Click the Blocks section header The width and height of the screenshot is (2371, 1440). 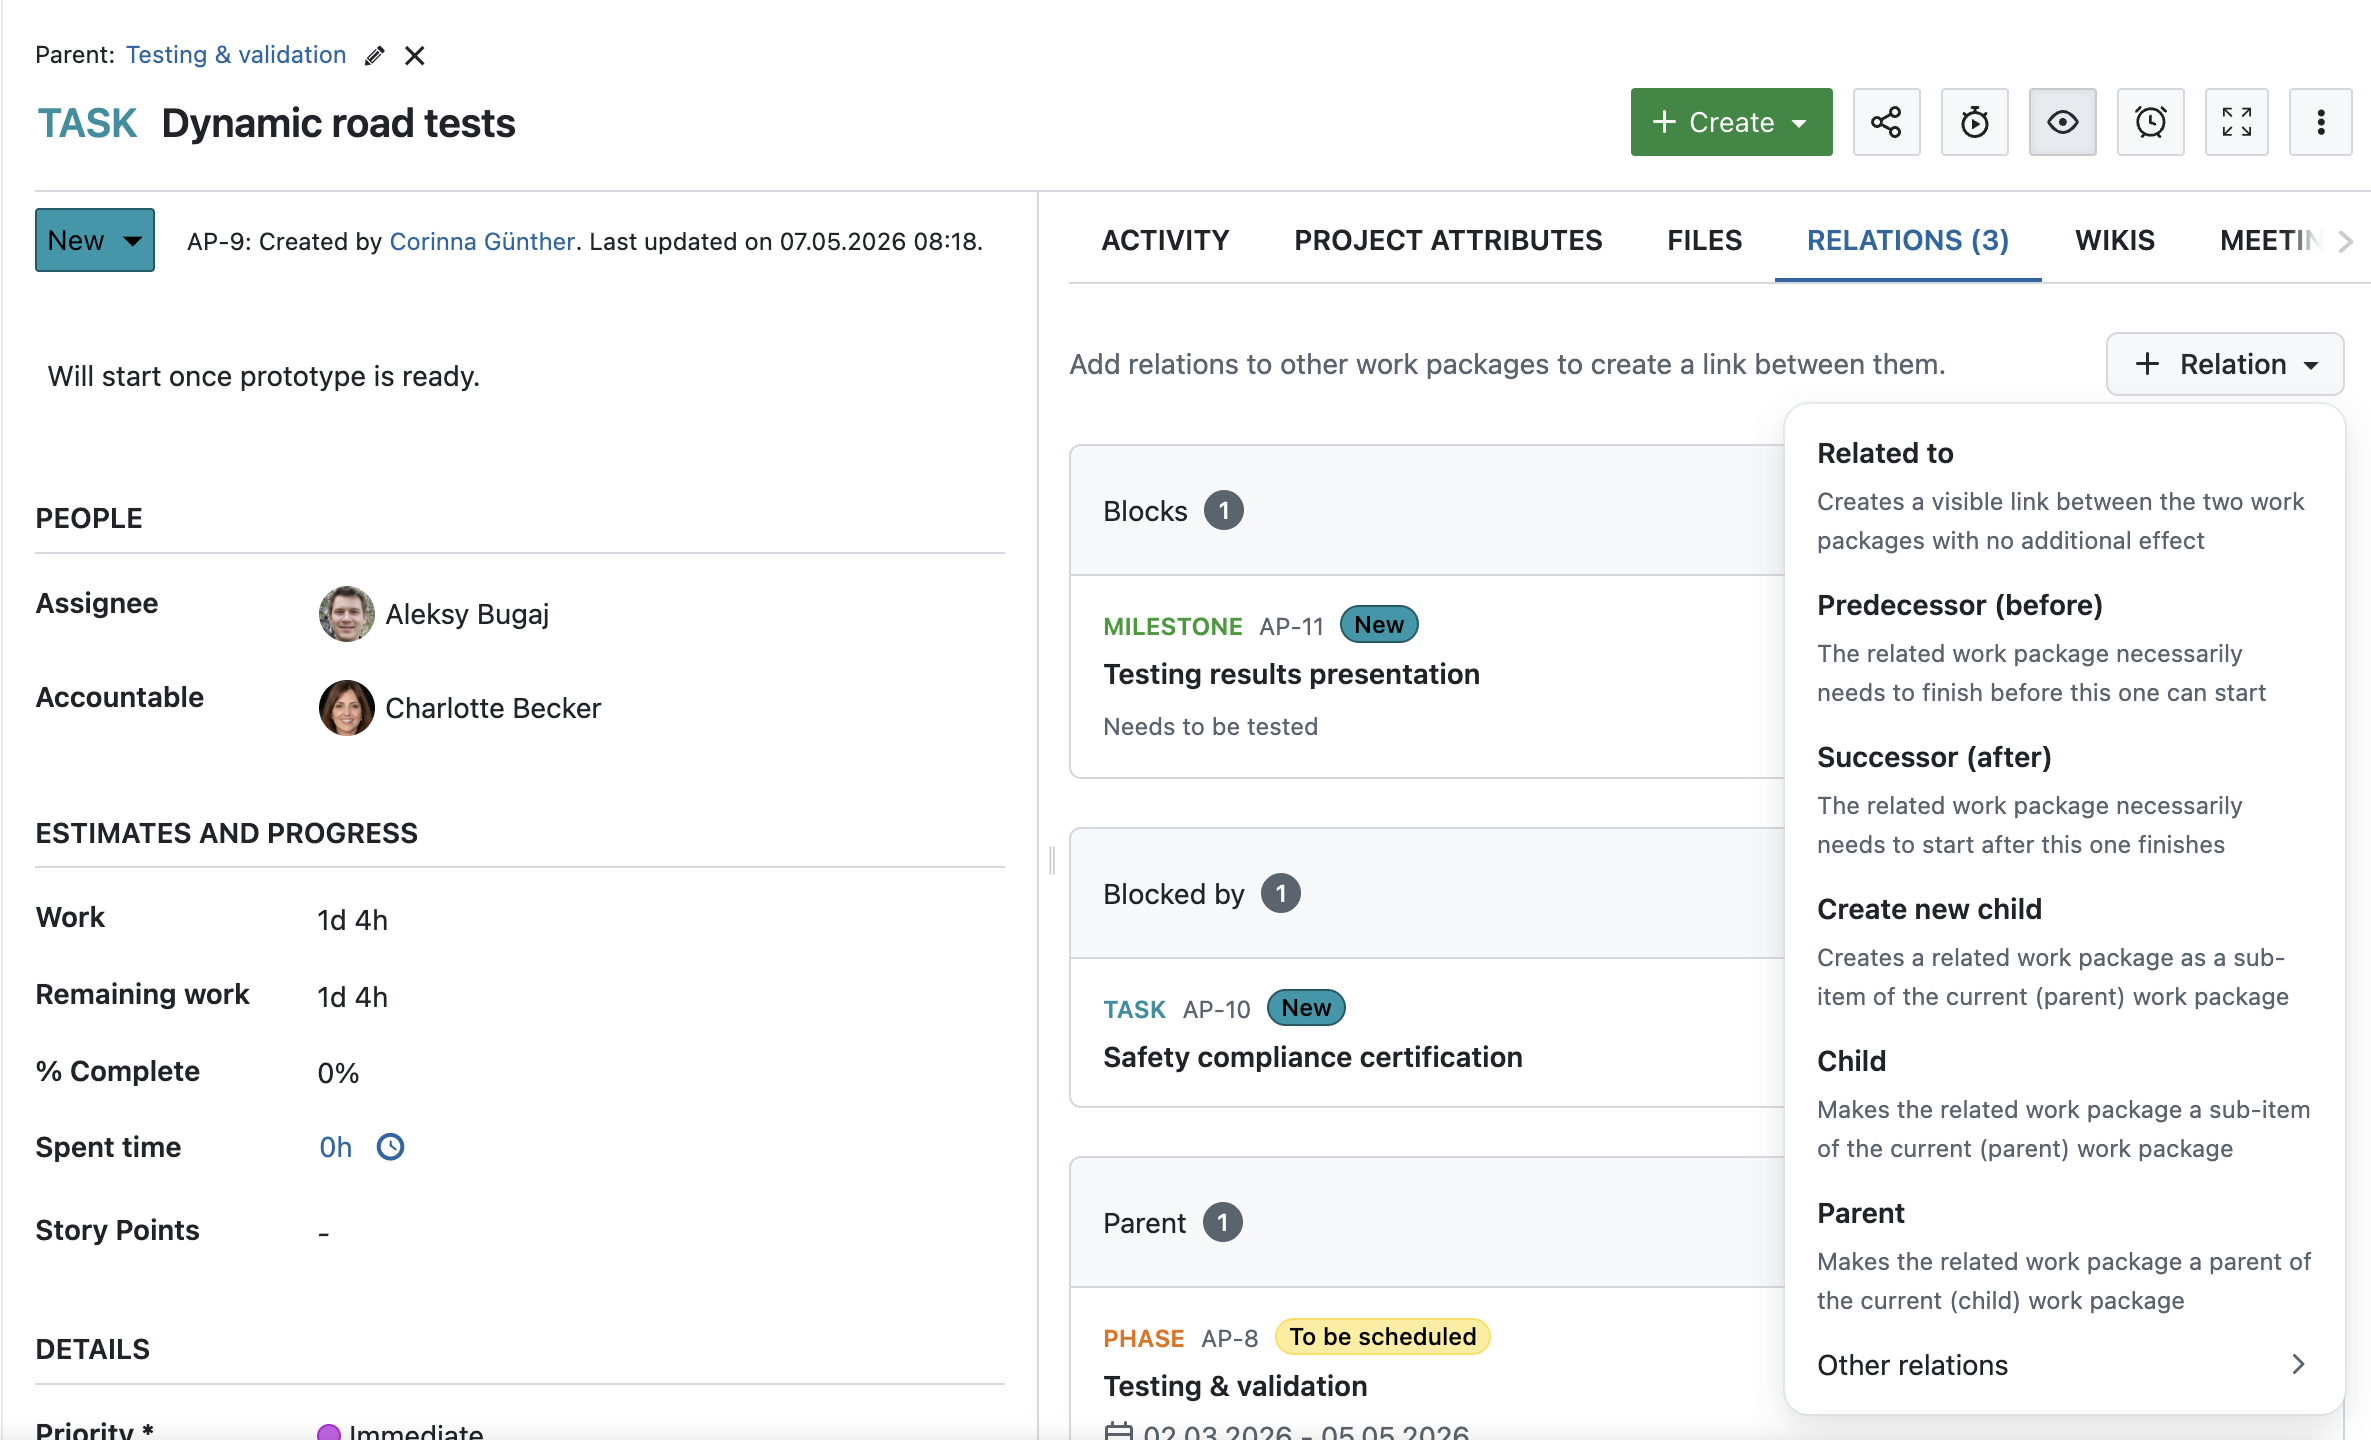pyautogui.click(x=1428, y=511)
